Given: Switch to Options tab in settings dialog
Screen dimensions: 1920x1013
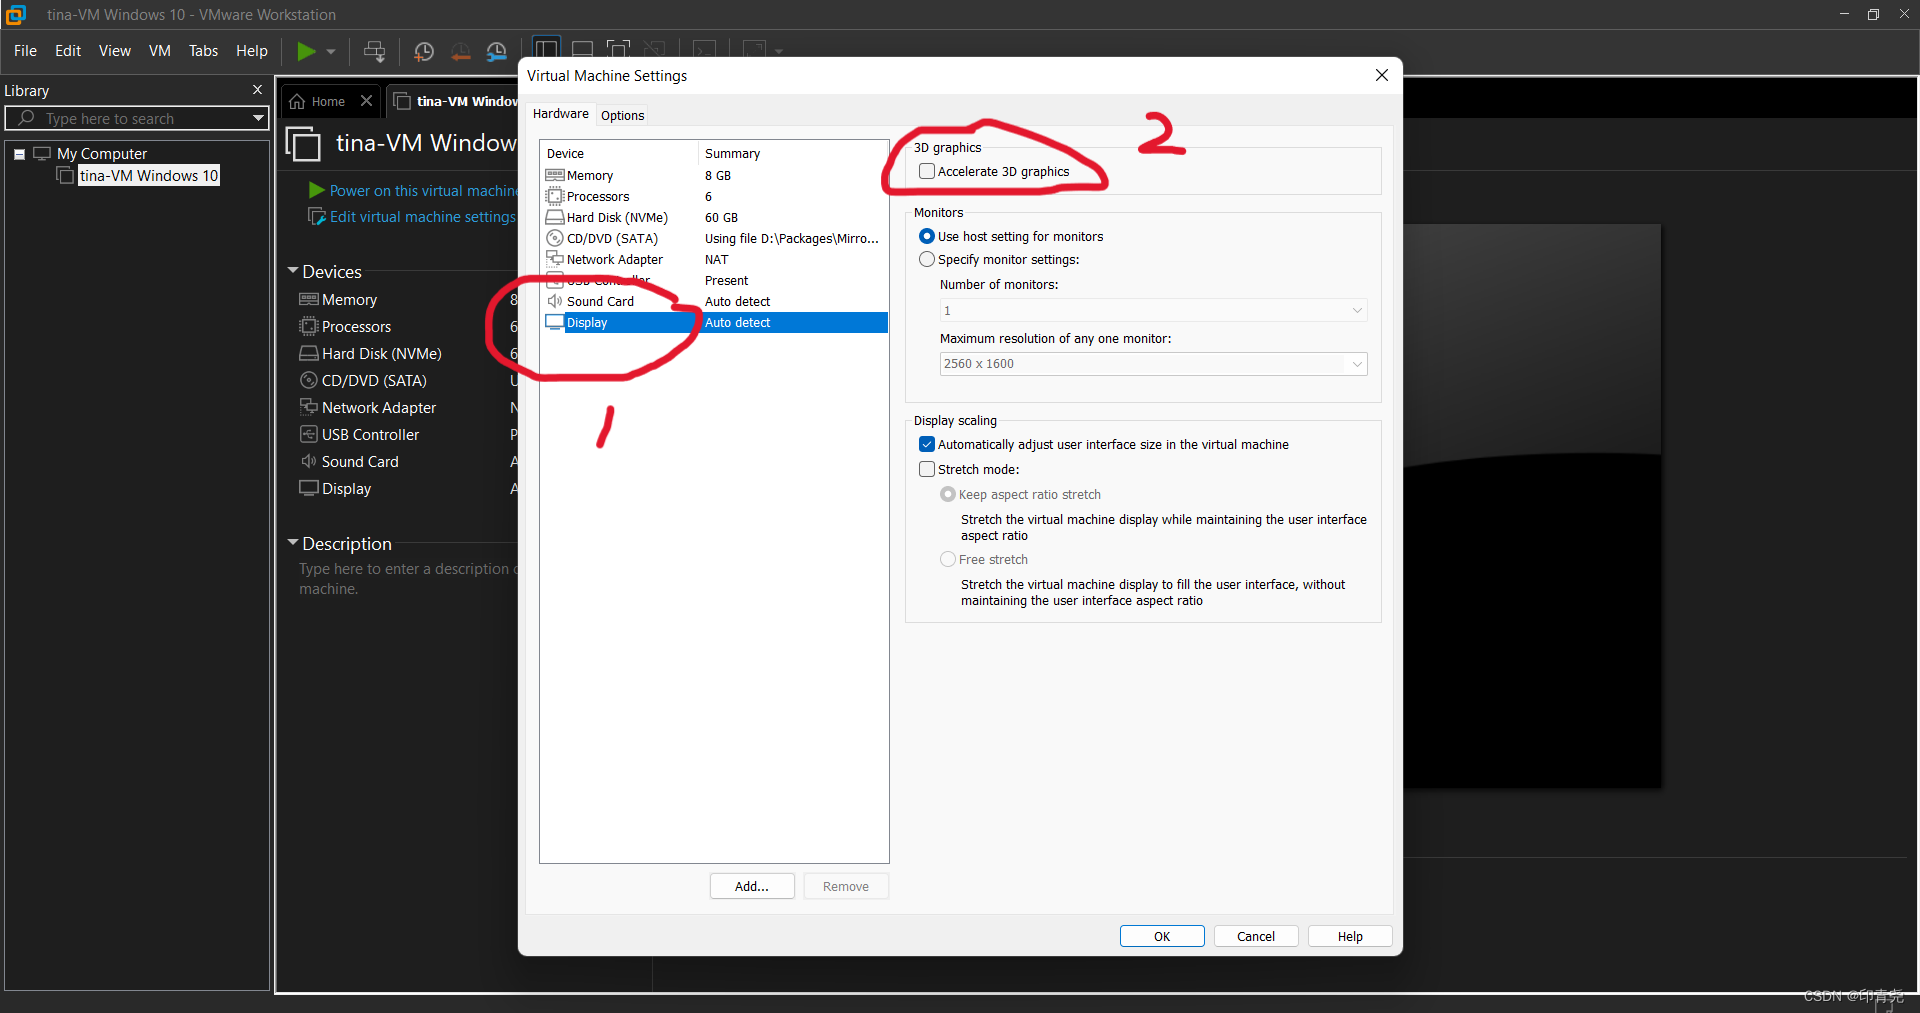Looking at the screenshot, I should (x=622, y=116).
